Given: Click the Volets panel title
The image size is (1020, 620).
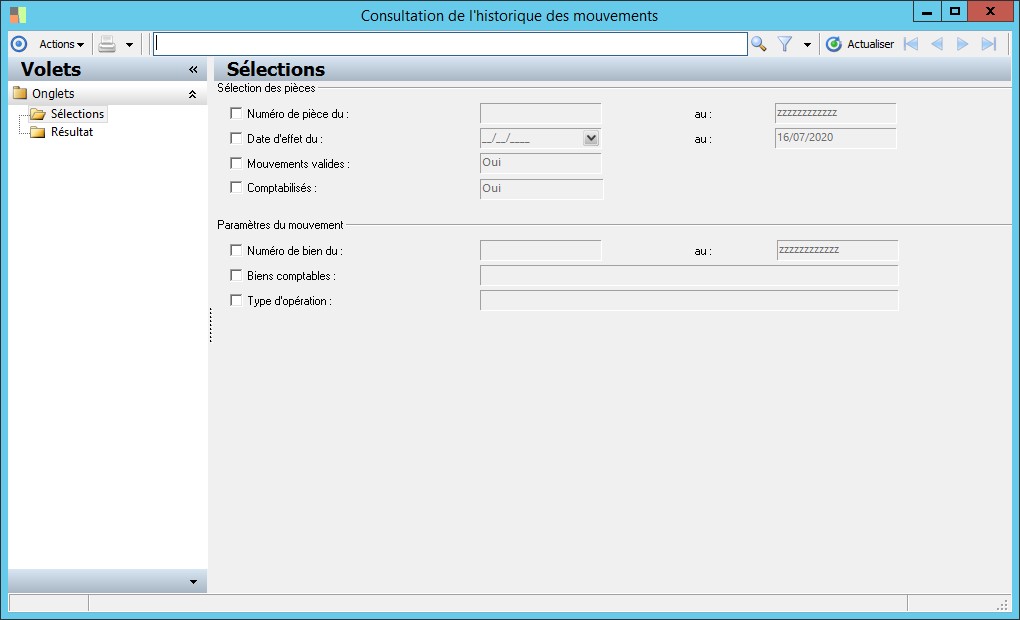Looking at the screenshot, I should point(51,69).
